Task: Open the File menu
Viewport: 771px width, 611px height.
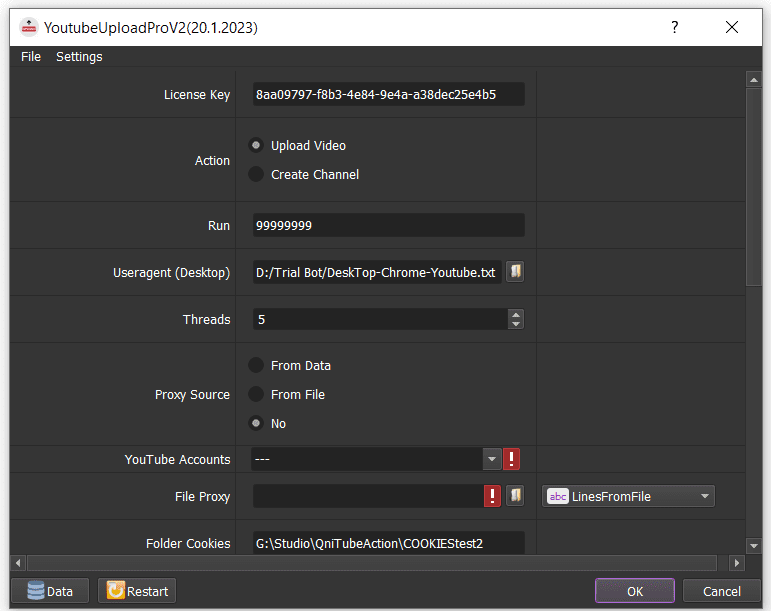Action: point(31,57)
